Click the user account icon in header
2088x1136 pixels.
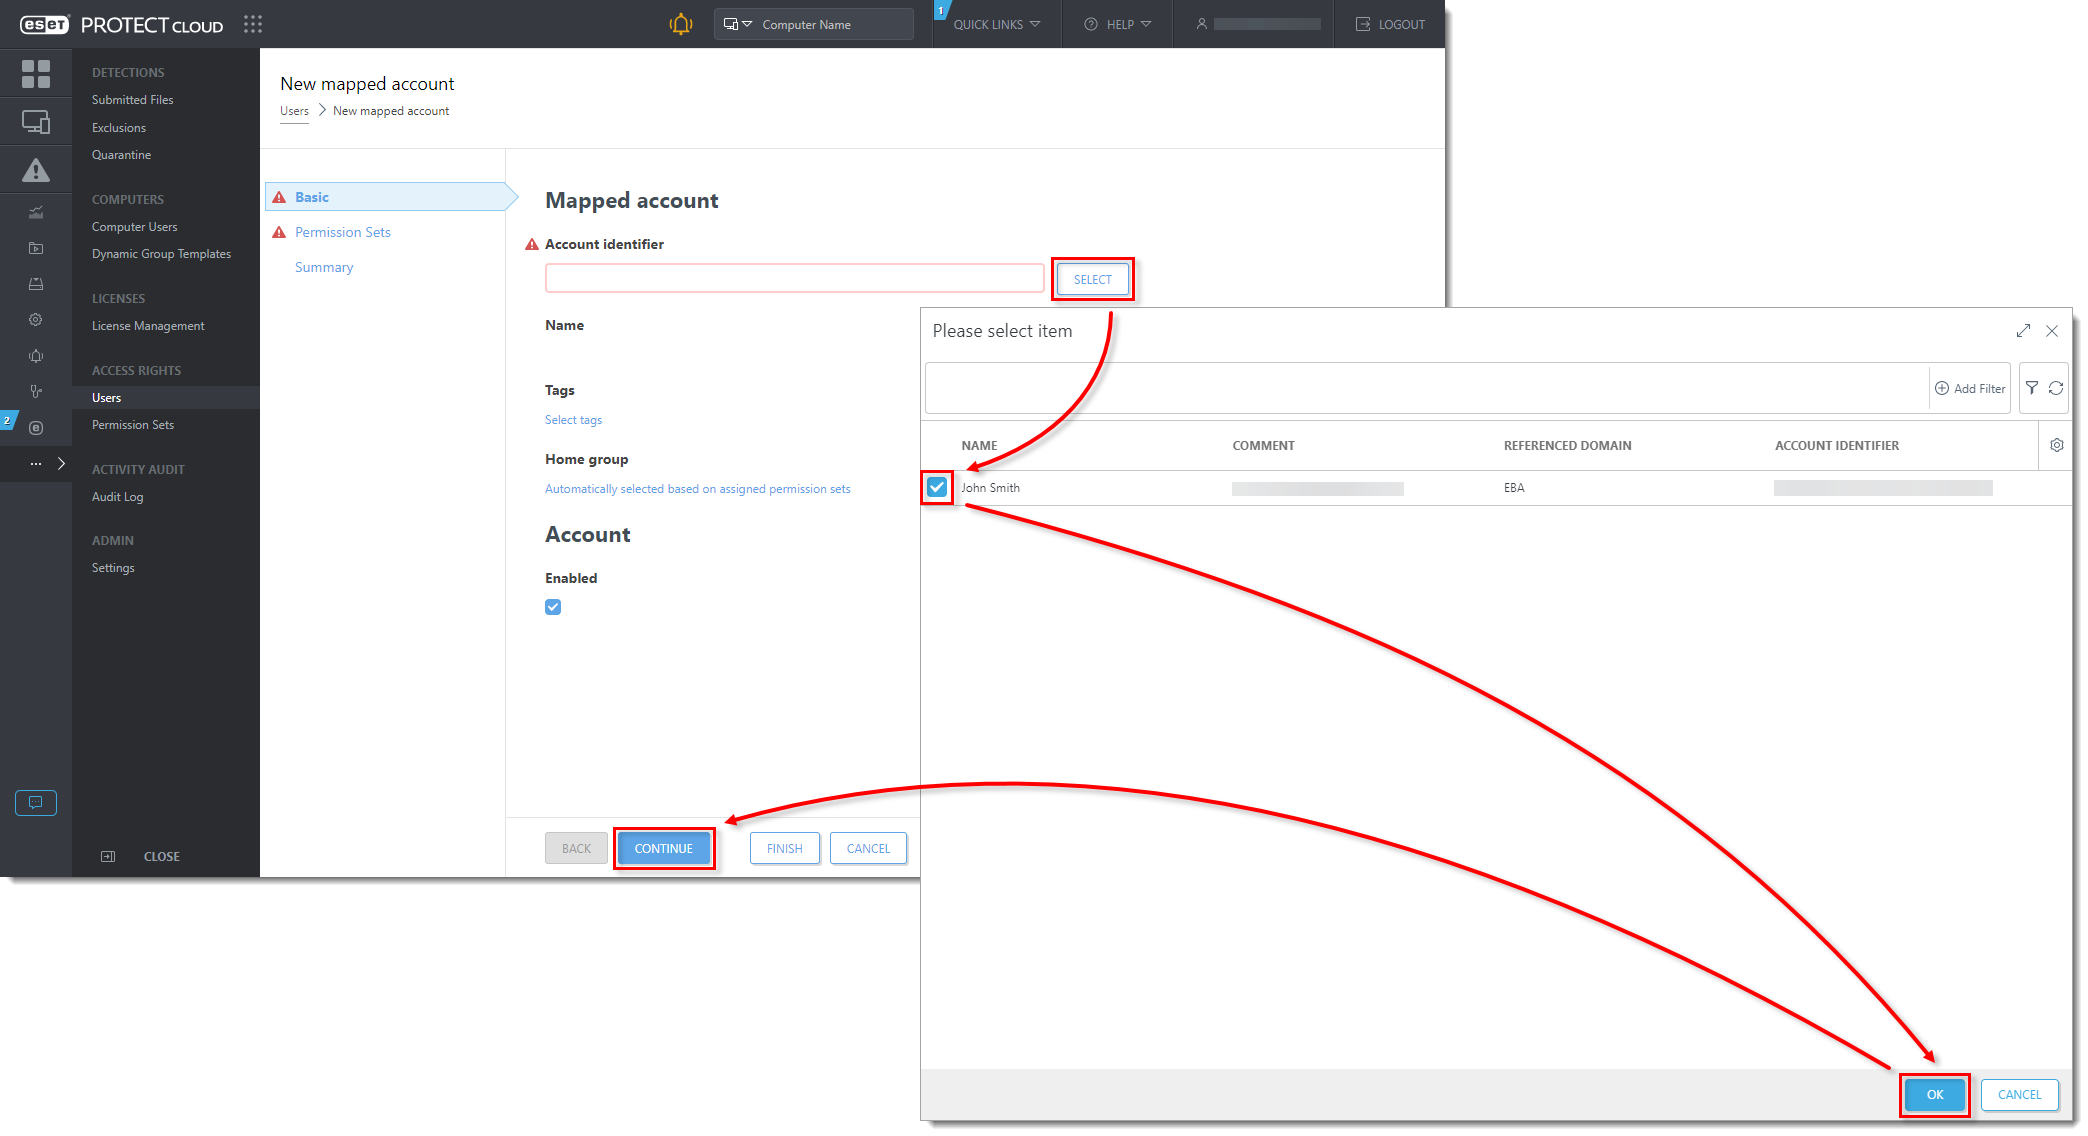point(1202,24)
